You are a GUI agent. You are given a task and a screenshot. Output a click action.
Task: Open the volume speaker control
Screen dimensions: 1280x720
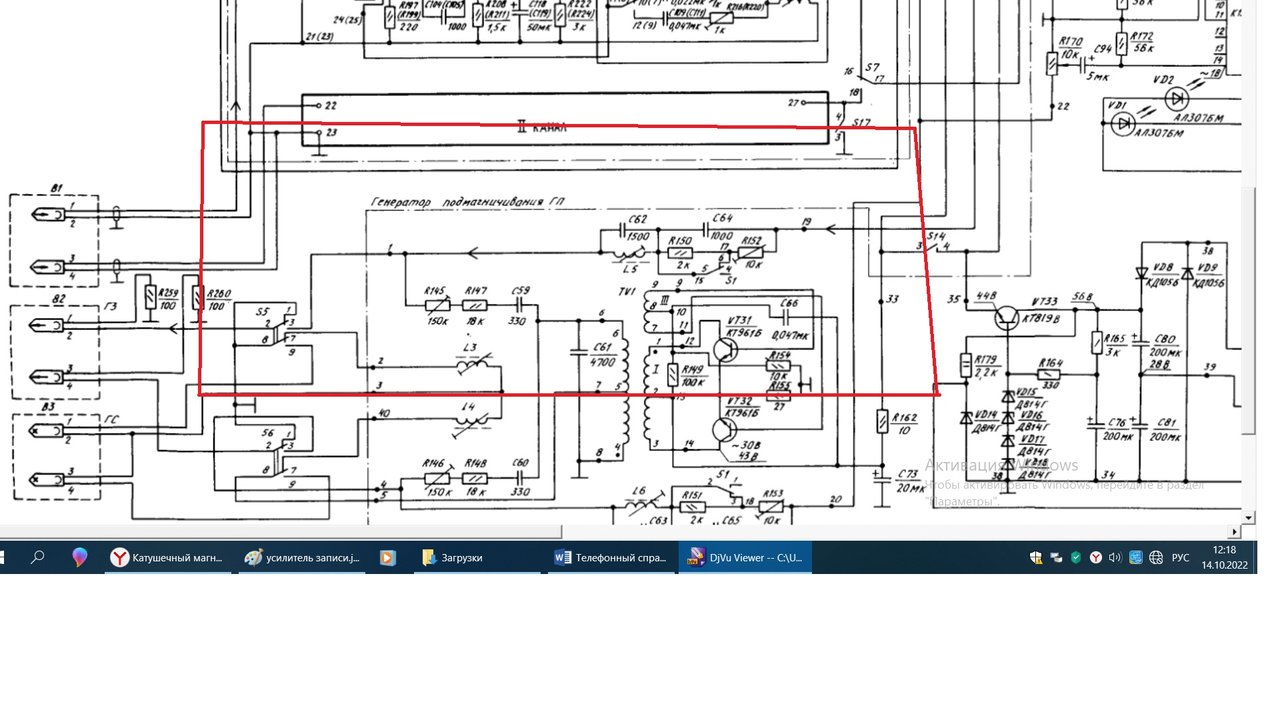[1116, 558]
